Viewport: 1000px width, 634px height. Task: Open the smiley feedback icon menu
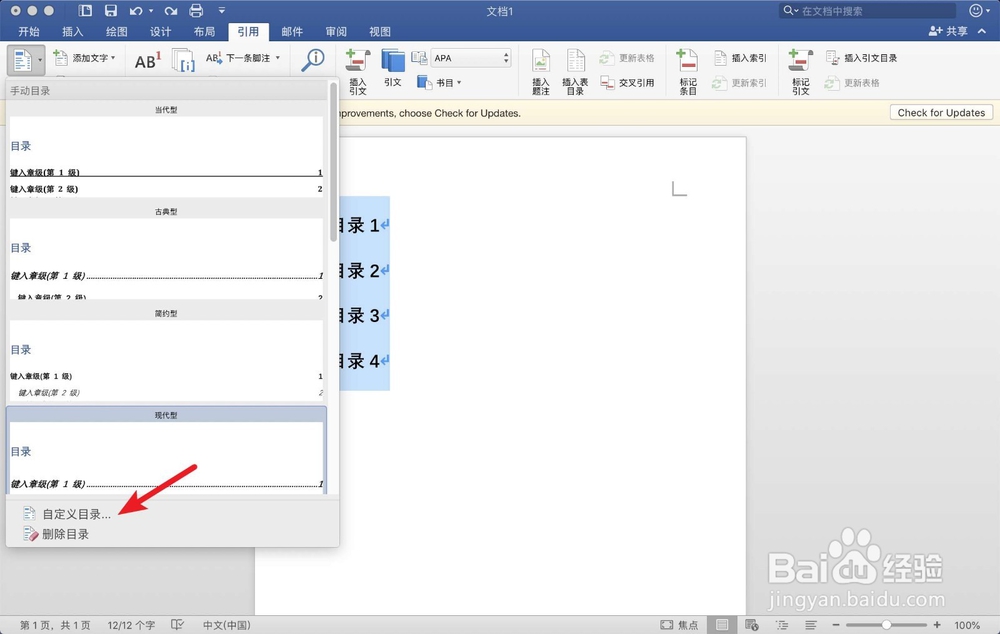point(979,11)
